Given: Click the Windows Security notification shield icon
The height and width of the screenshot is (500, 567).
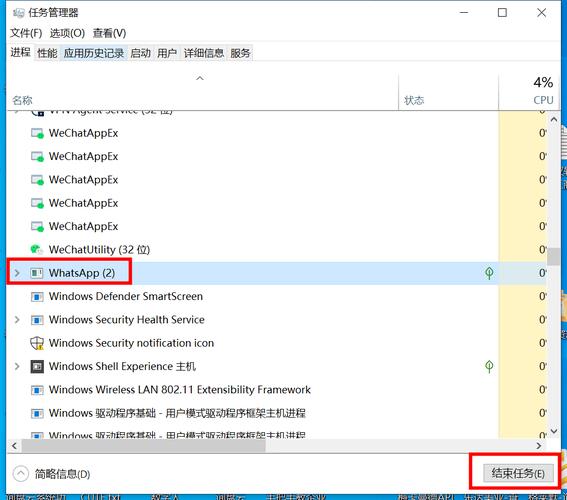Looking at the screenshot, I should tap(37, 343).
